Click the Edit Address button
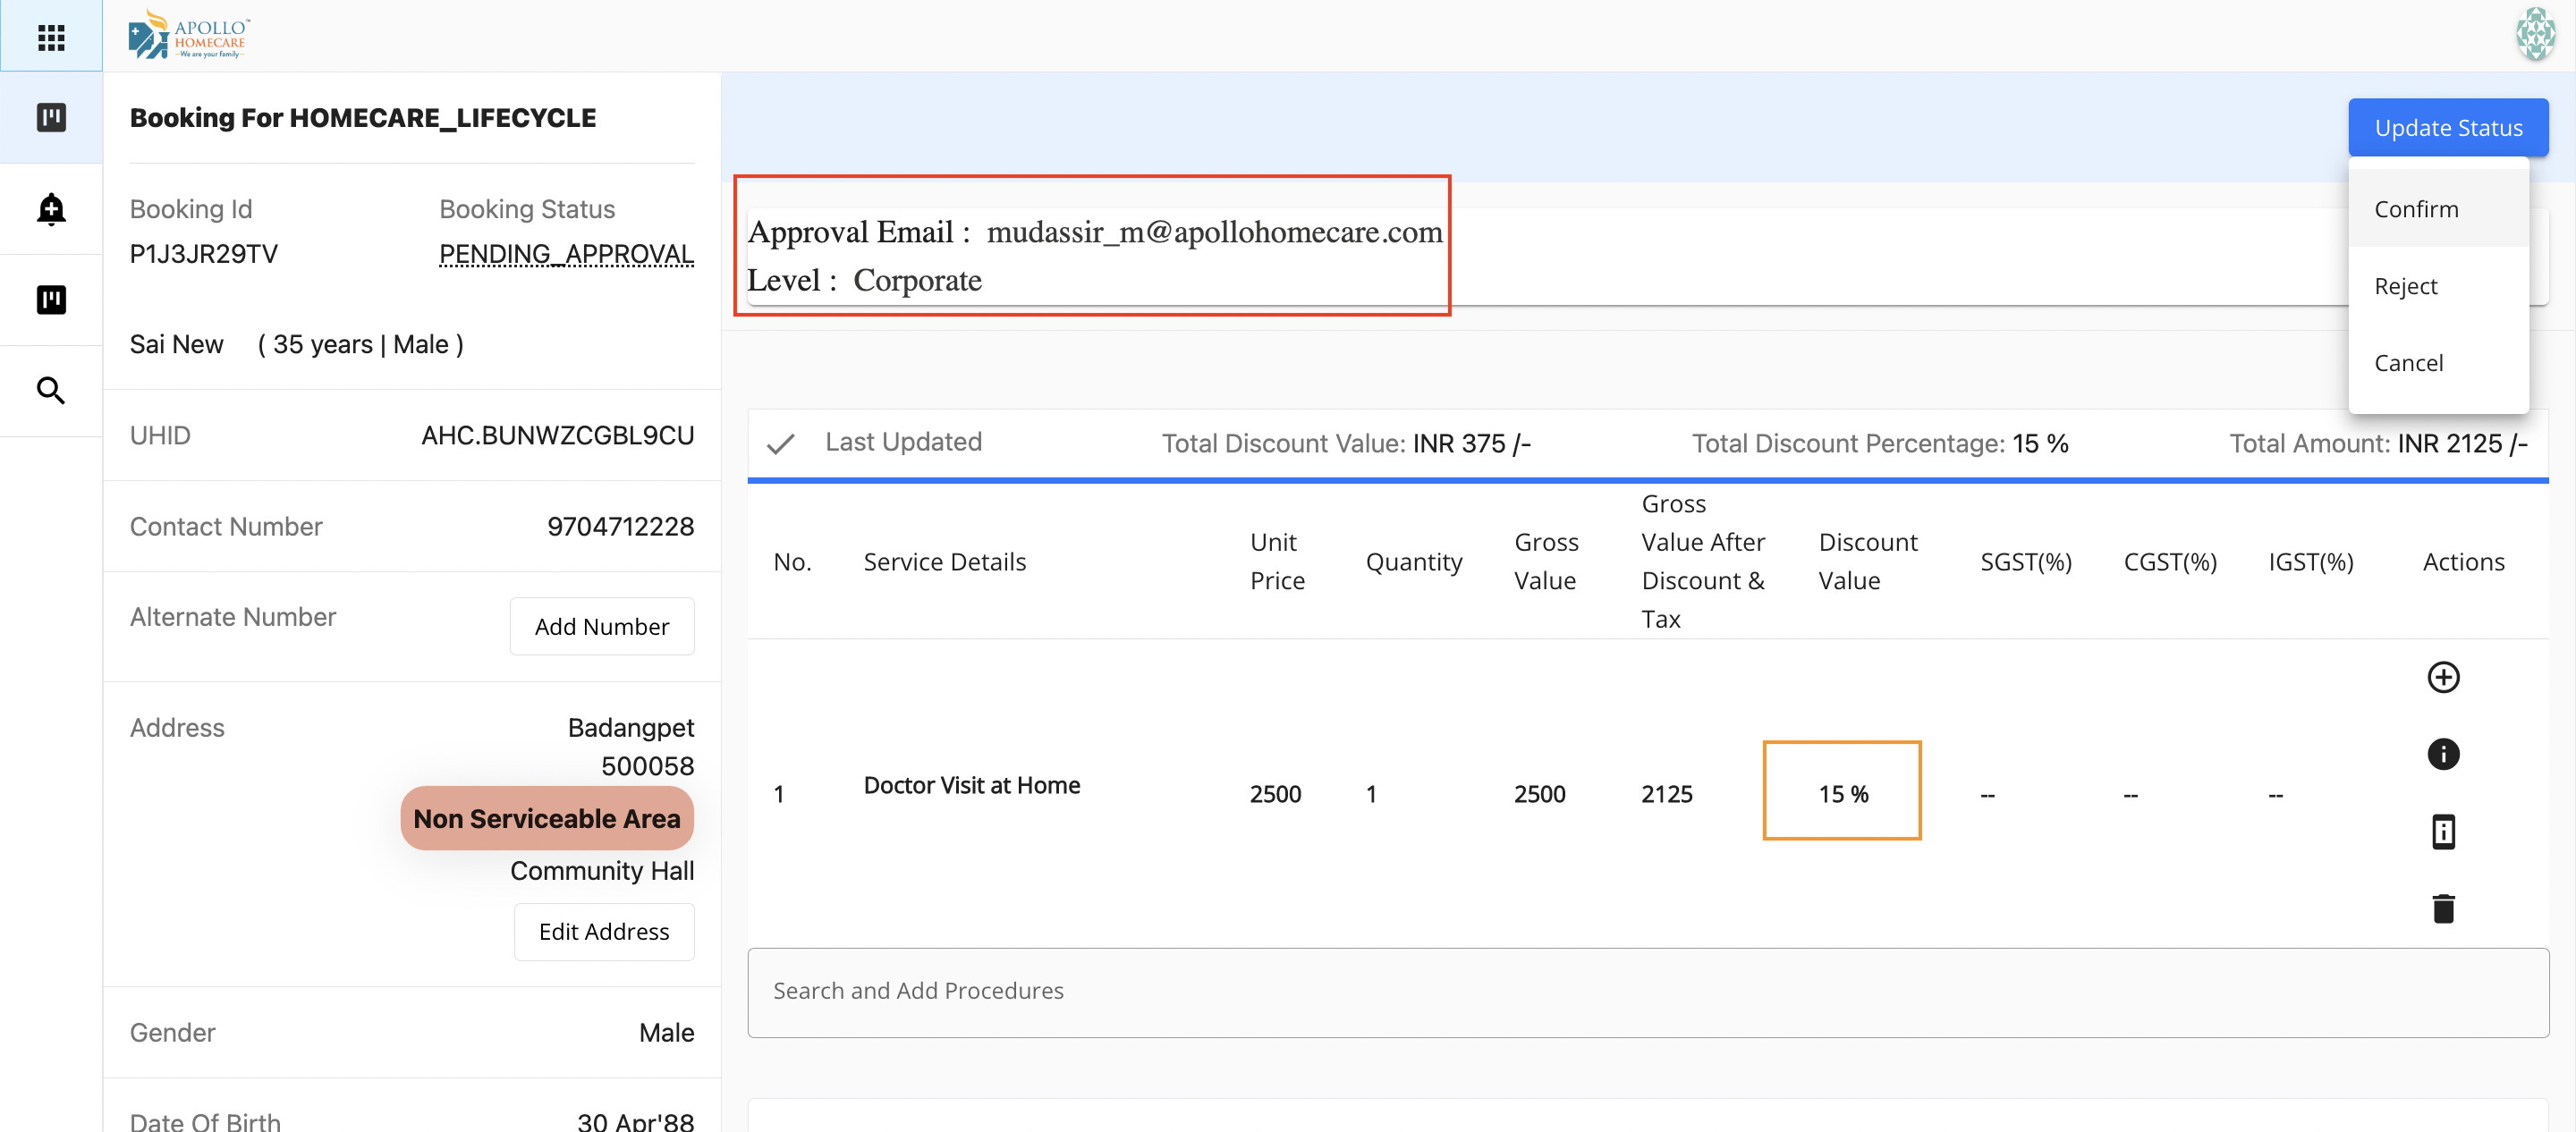 603,931
